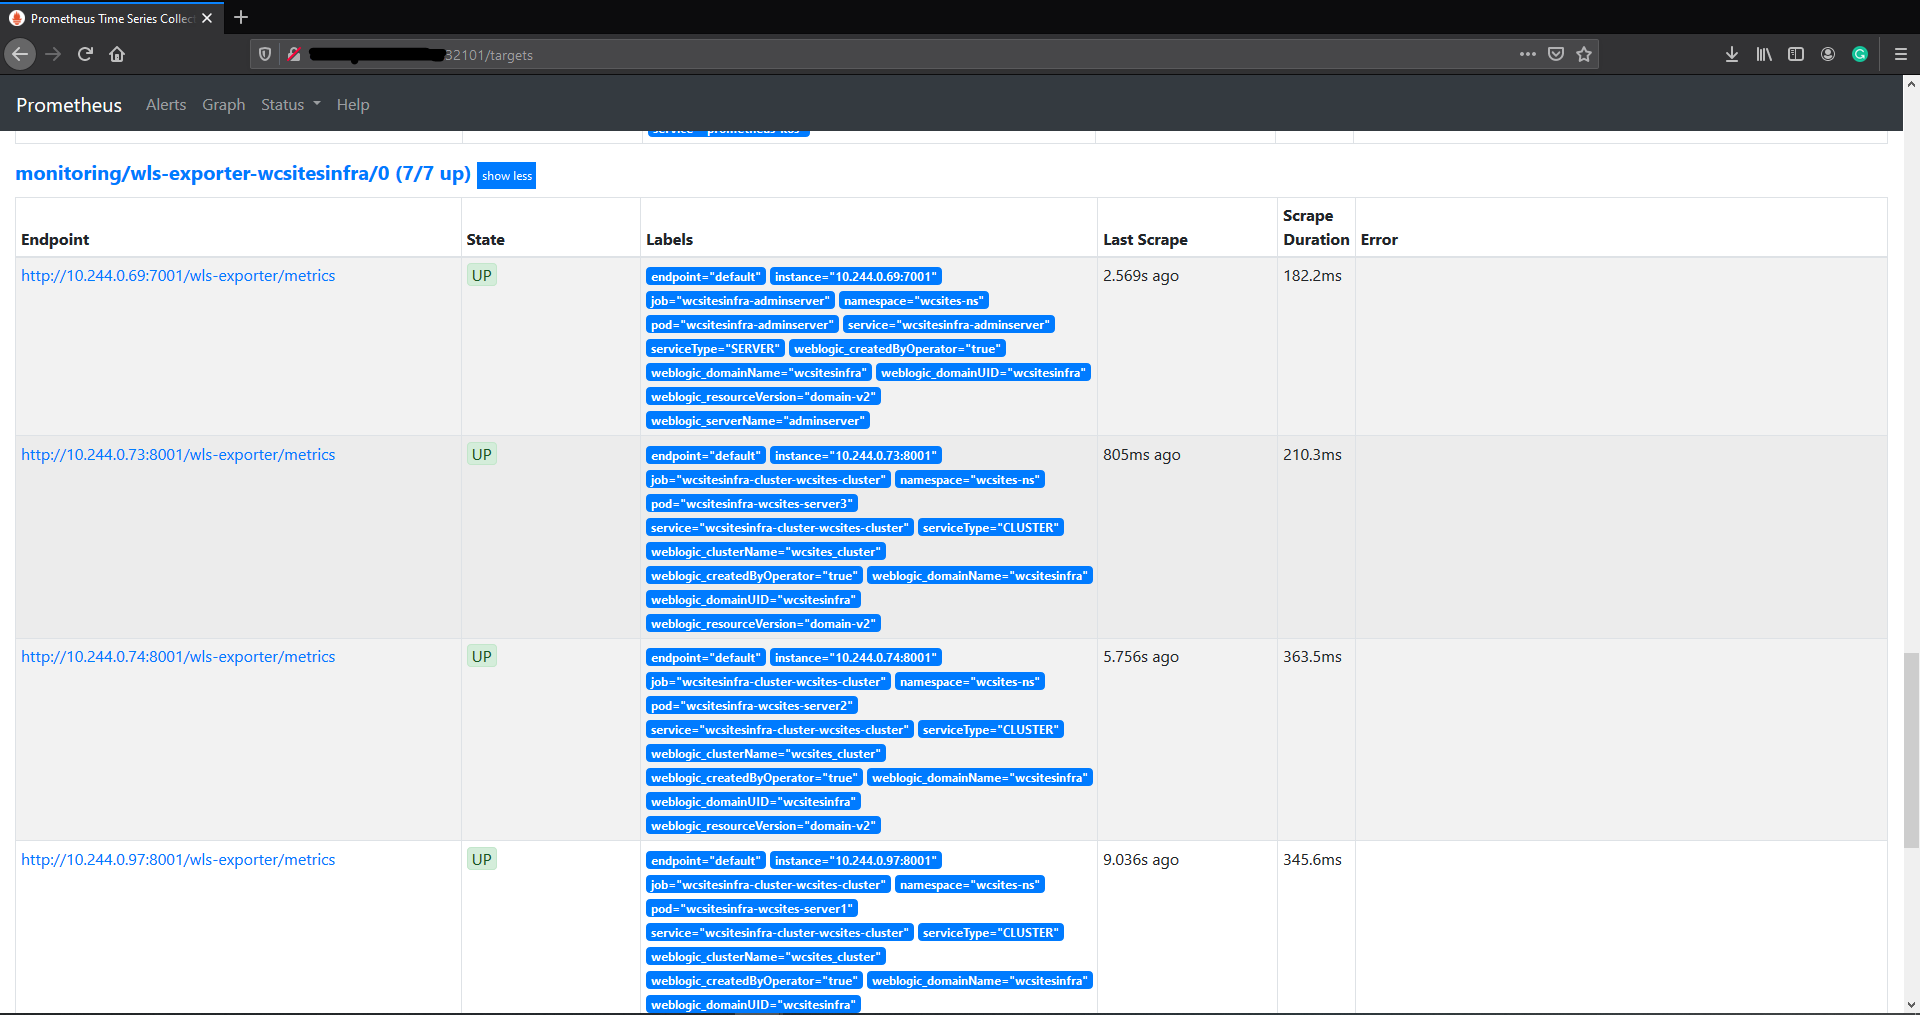Open the 10.244.0.69:7001 metrics endpoint
The height and width of the screenshot is (1015, 1920).
[x=178, y=276]
